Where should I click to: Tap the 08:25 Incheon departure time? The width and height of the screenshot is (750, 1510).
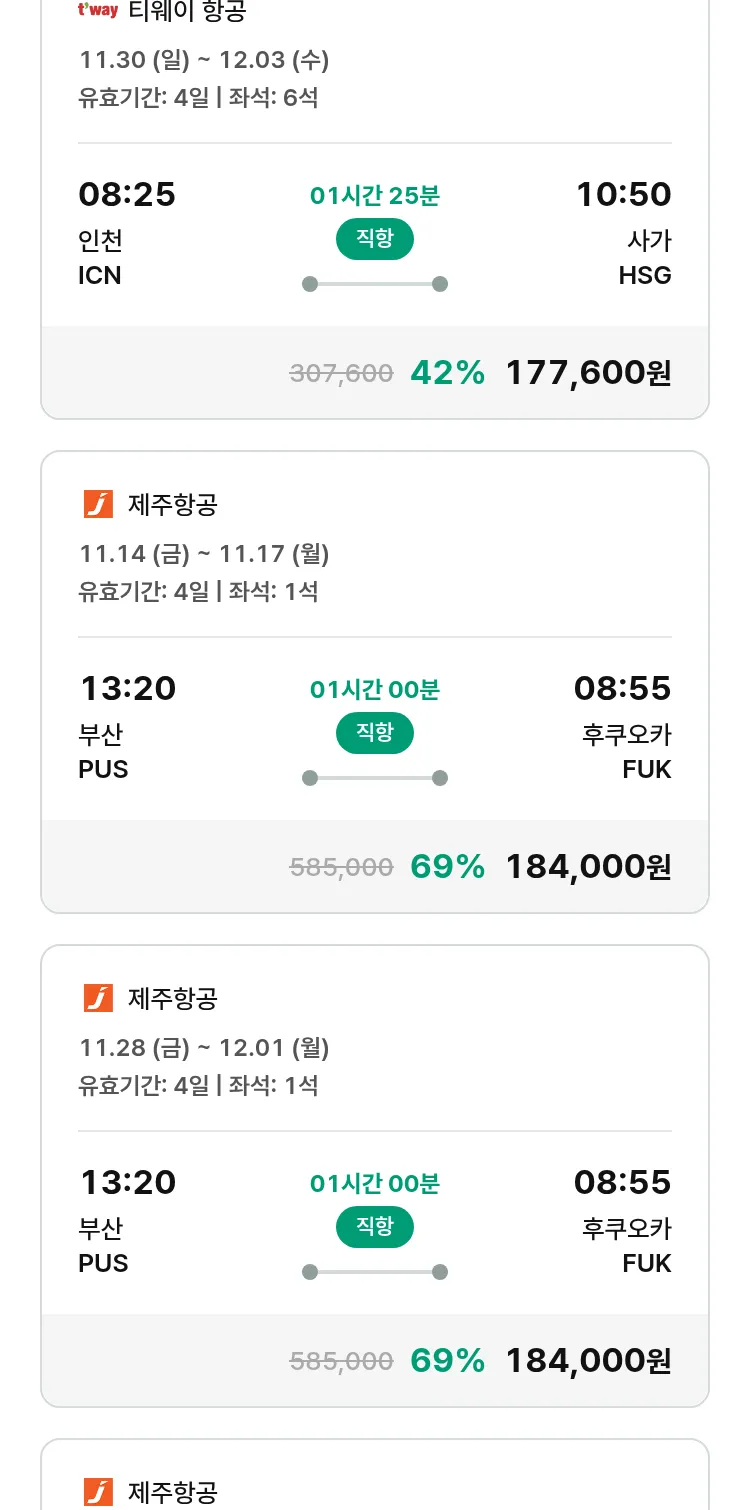tap(127, 194)
